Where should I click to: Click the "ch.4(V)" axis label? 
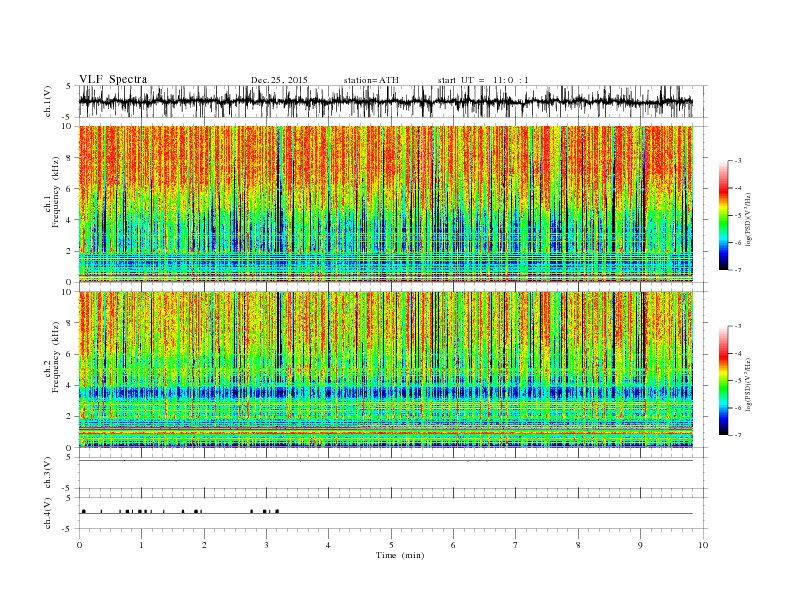pos(48,513)
